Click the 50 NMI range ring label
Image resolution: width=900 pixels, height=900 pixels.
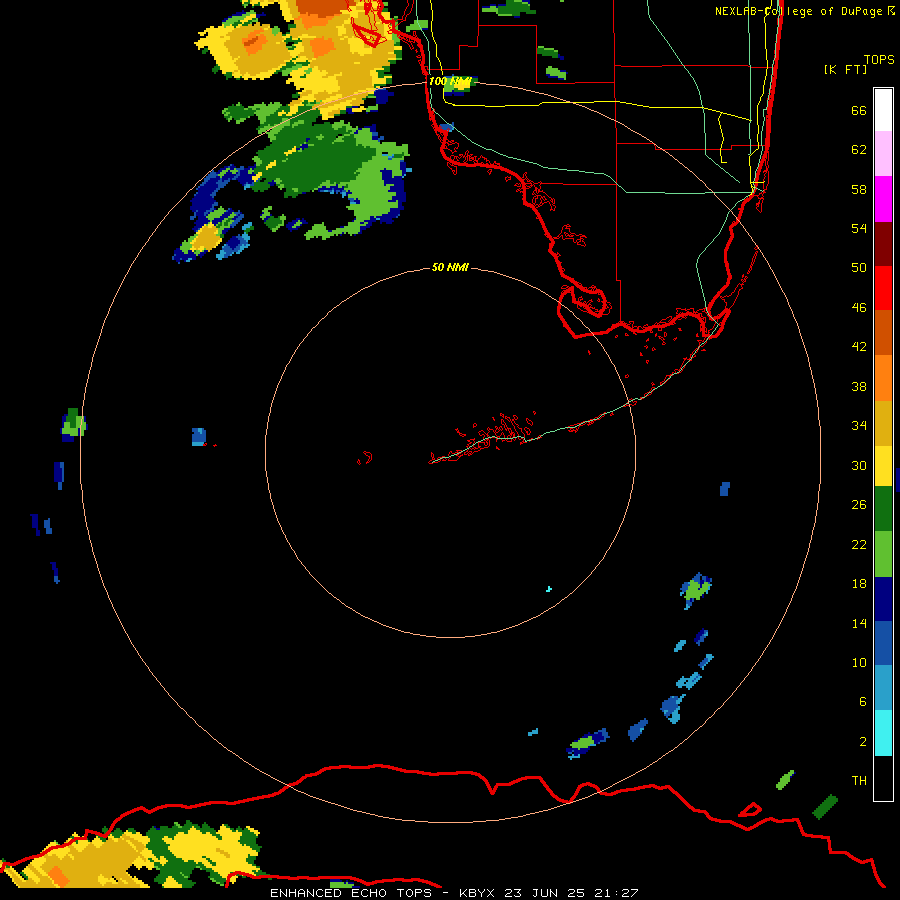pyautogui.click(x=450, y=267)
